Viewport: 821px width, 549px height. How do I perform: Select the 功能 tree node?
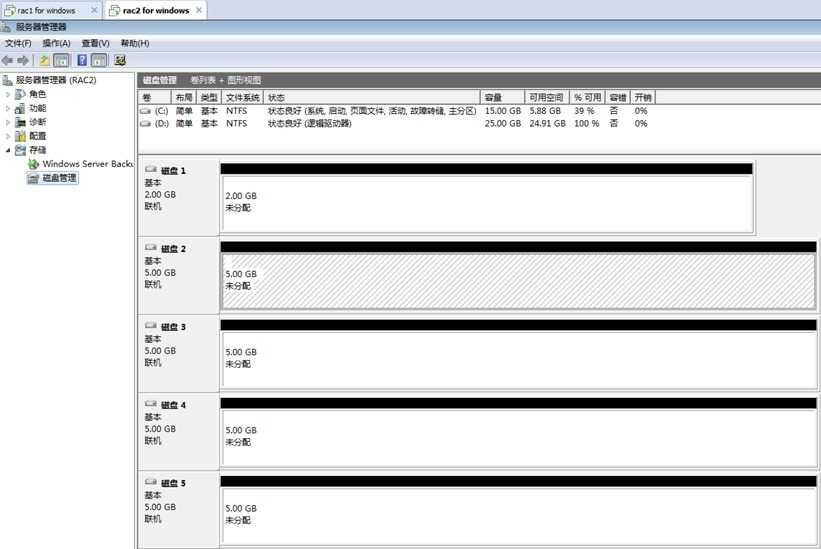pyautogui.click(x=38, y=108)
